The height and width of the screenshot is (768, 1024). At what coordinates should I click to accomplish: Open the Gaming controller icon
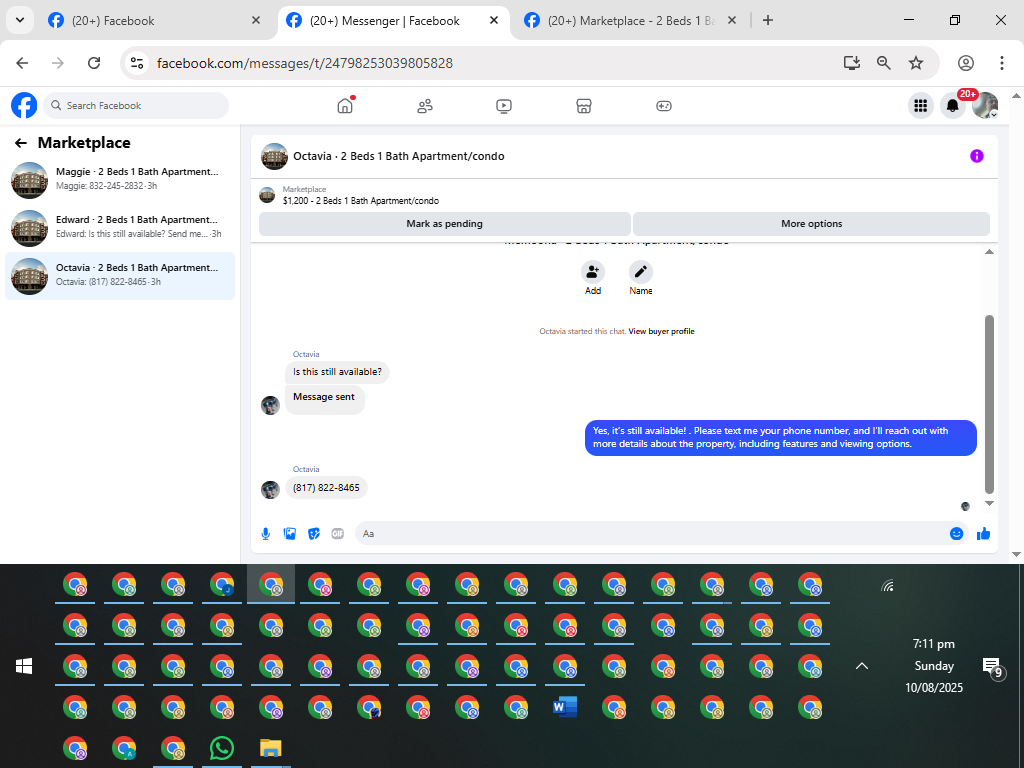[x=664, y=106]
